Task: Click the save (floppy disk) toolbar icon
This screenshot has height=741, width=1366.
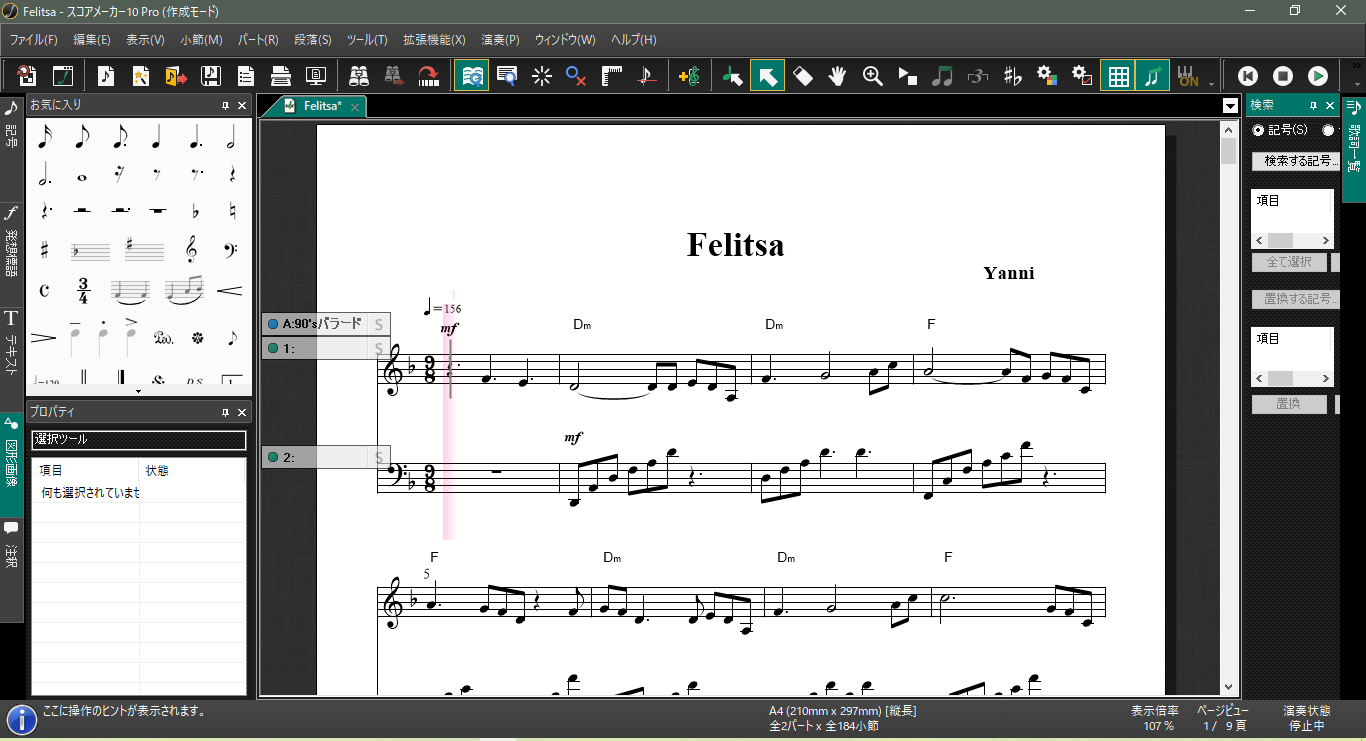Action: point(211,76)
